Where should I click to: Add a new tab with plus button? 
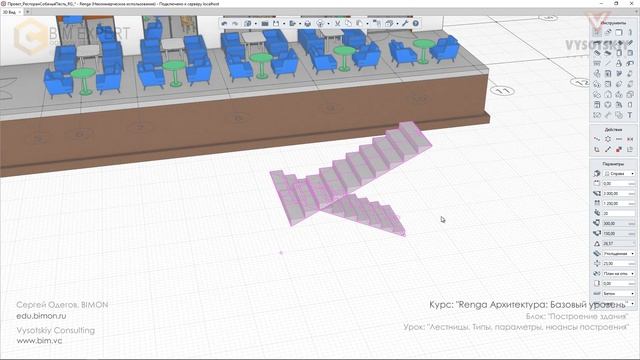click(x=27, y=12)
